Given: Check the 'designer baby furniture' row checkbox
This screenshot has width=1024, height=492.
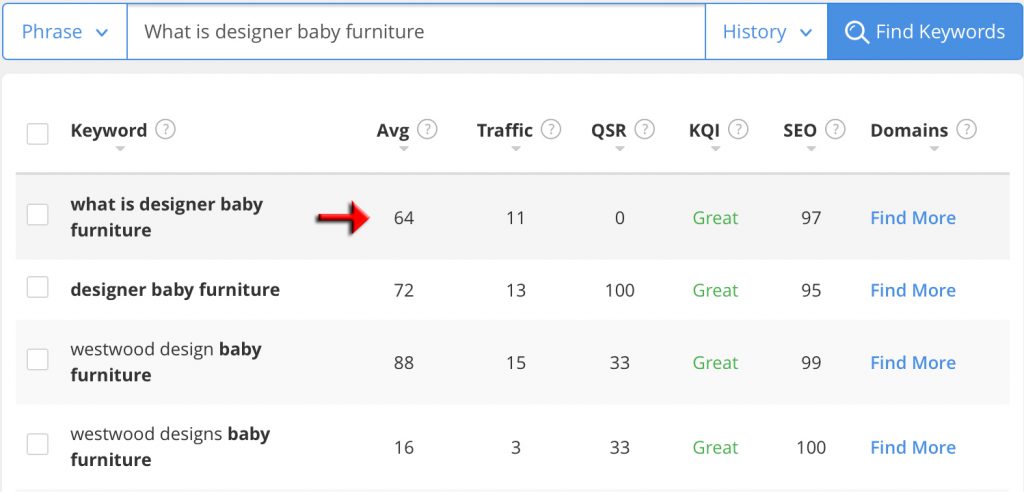Looking at the screenshot, I should point(37,287).
